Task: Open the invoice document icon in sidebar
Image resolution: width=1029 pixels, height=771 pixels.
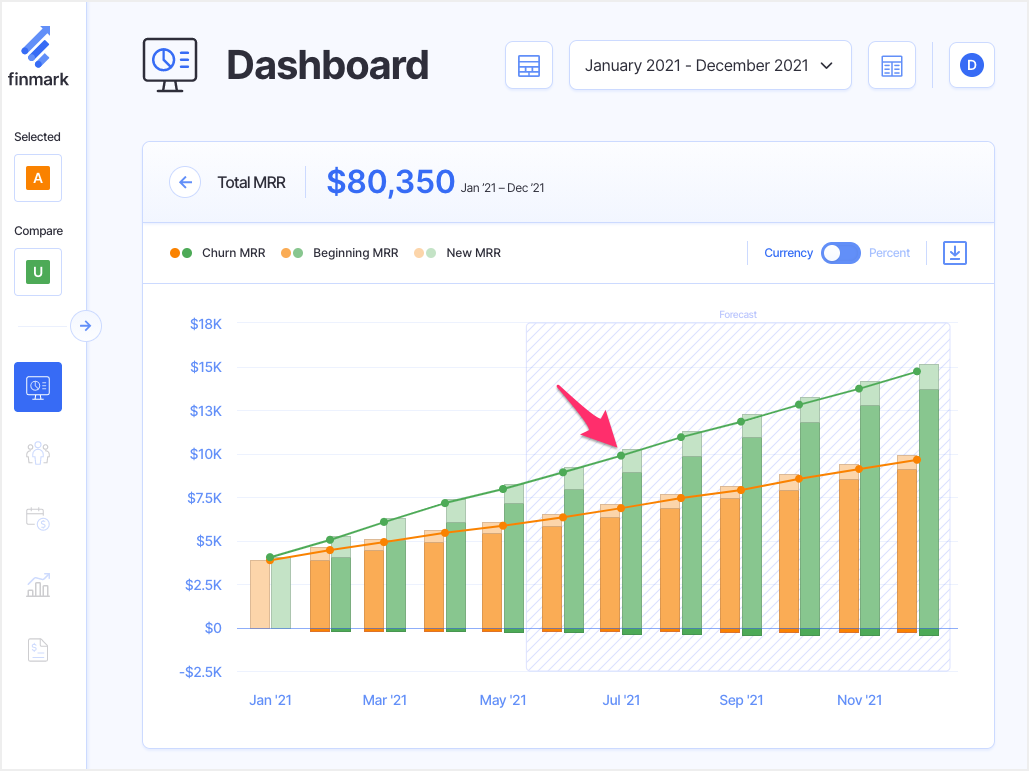Action: click(x=38, y=651)
